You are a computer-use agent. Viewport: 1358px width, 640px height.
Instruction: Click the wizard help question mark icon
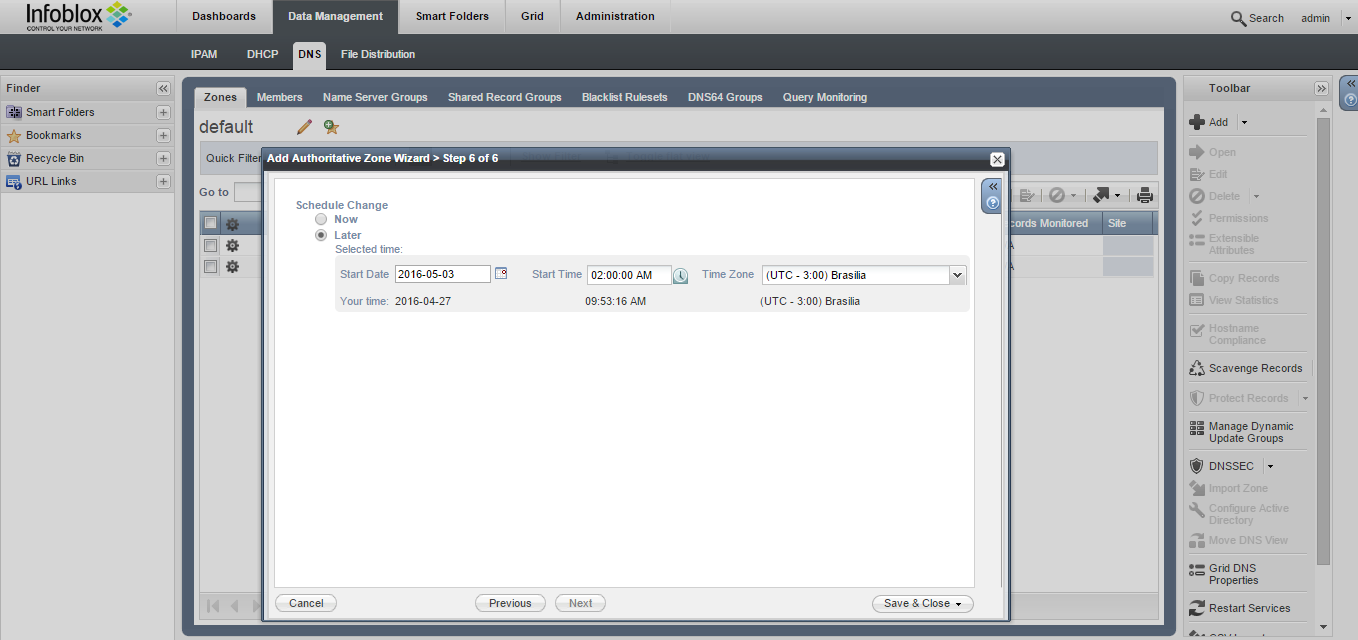992,203
